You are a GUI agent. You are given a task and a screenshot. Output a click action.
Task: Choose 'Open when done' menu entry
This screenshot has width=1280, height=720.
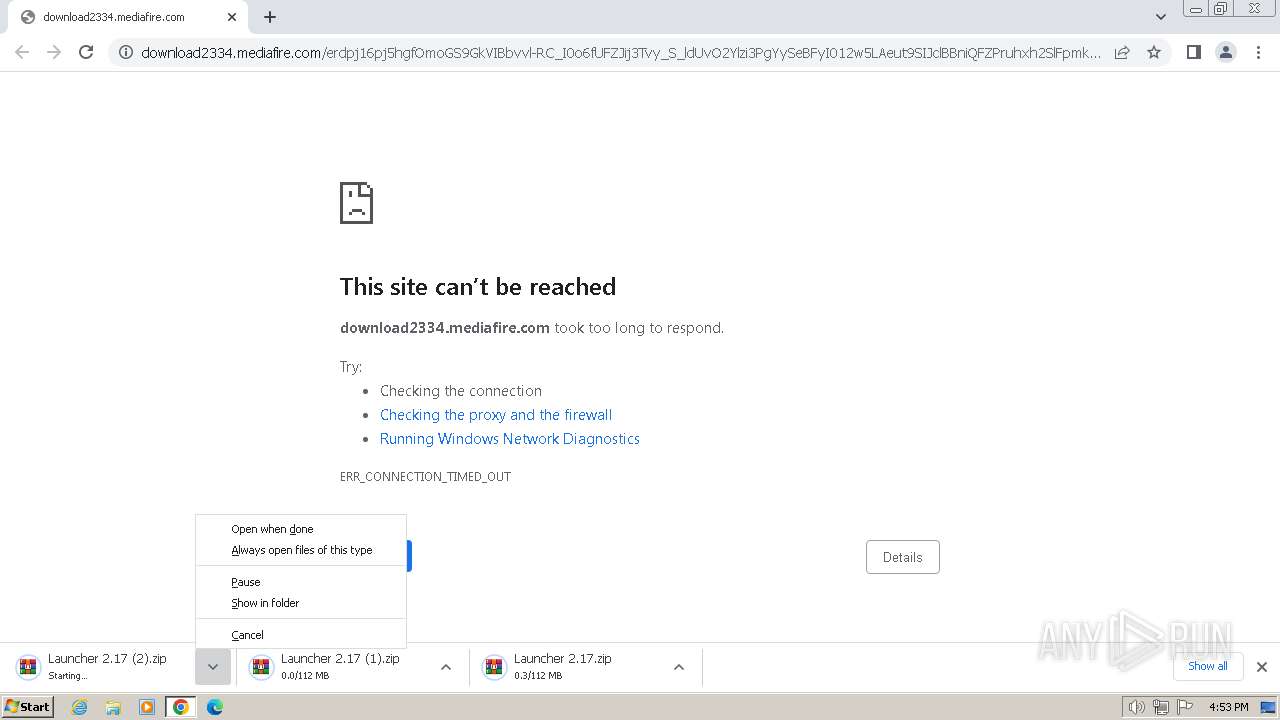pos(301,529)
